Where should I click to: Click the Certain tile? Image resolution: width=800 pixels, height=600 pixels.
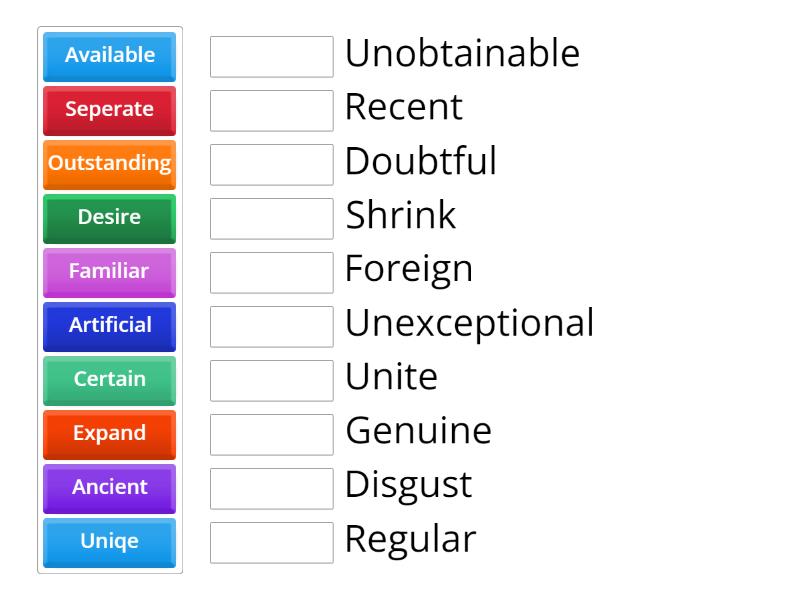(108, 381)
